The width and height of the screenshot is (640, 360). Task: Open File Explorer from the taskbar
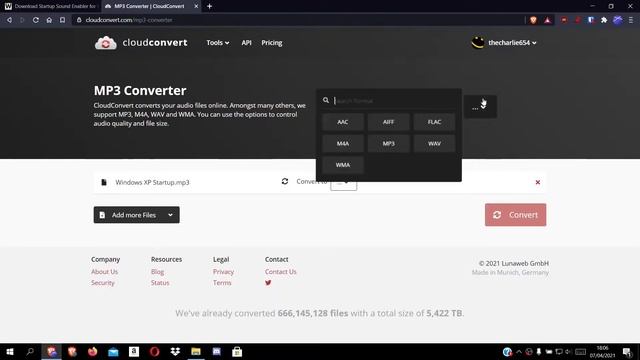(x=196, y=351)
